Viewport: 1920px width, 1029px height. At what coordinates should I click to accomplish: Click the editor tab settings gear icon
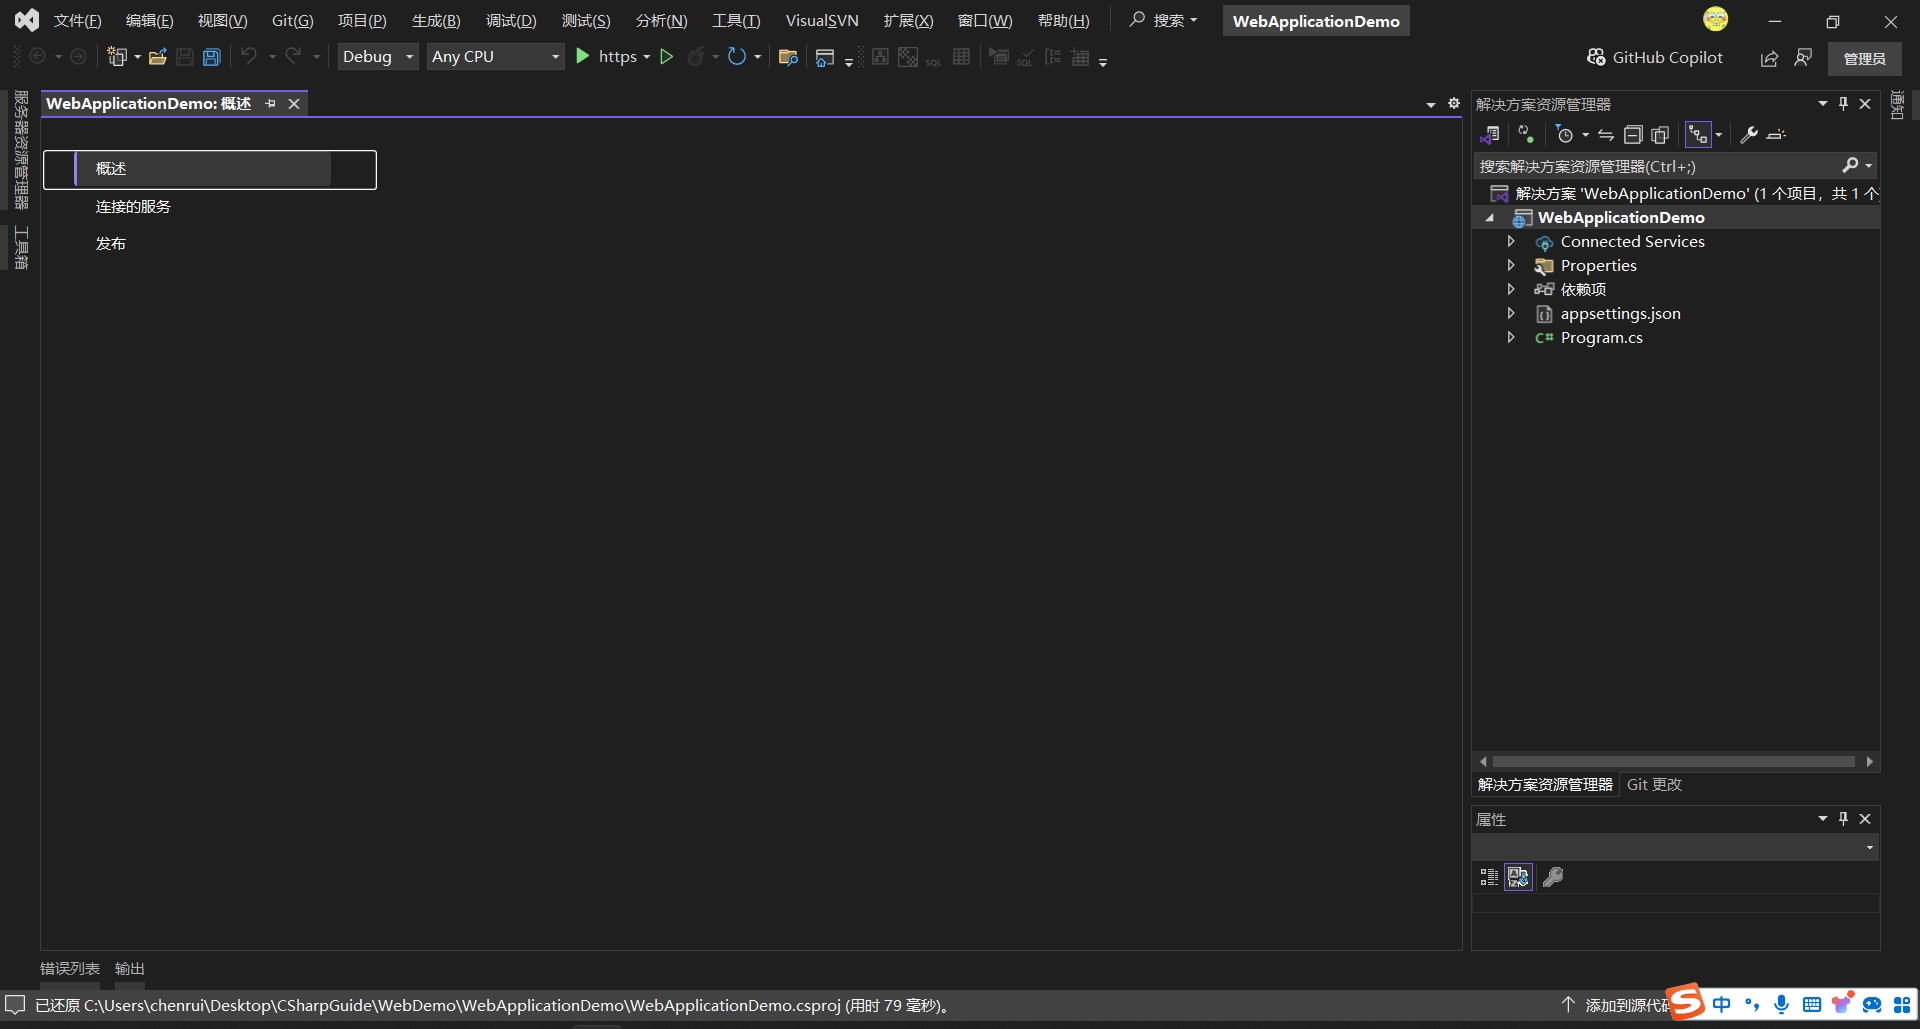(1454, 103)
